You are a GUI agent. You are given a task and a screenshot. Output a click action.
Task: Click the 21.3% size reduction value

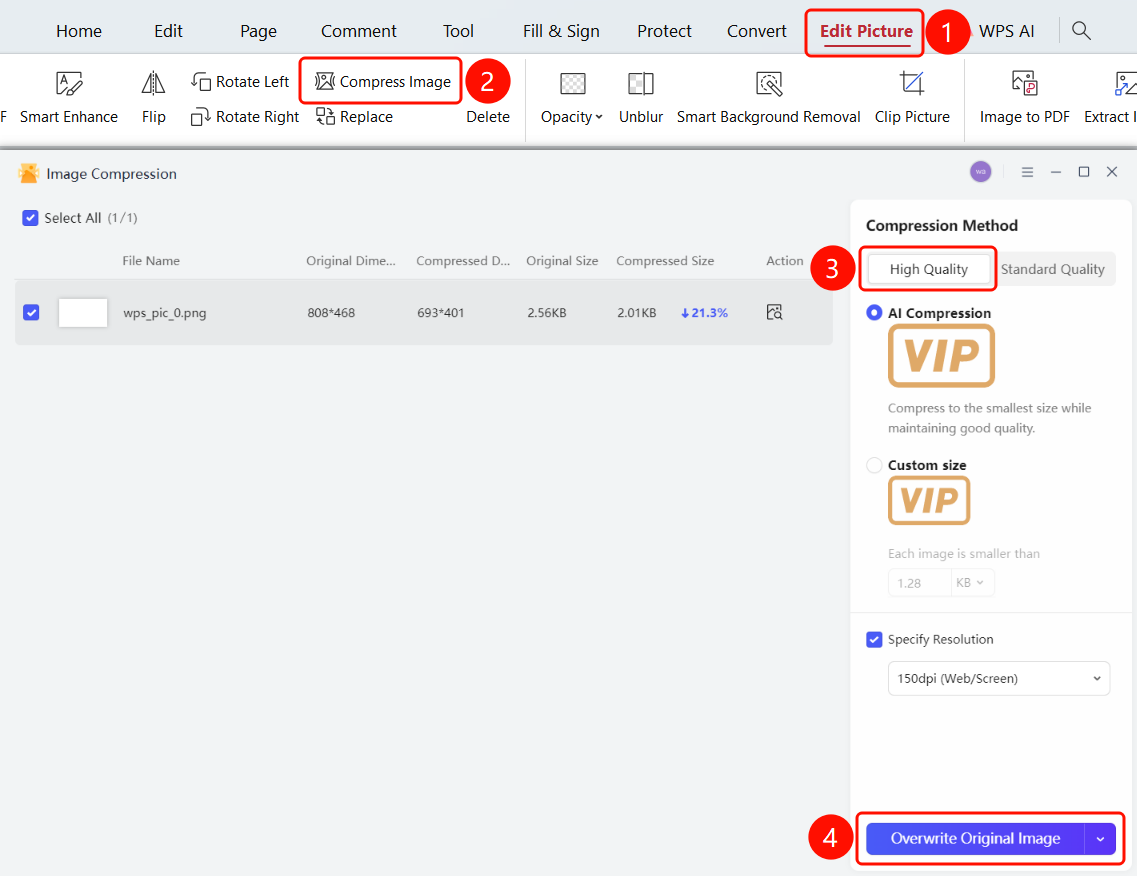(704, 313)
